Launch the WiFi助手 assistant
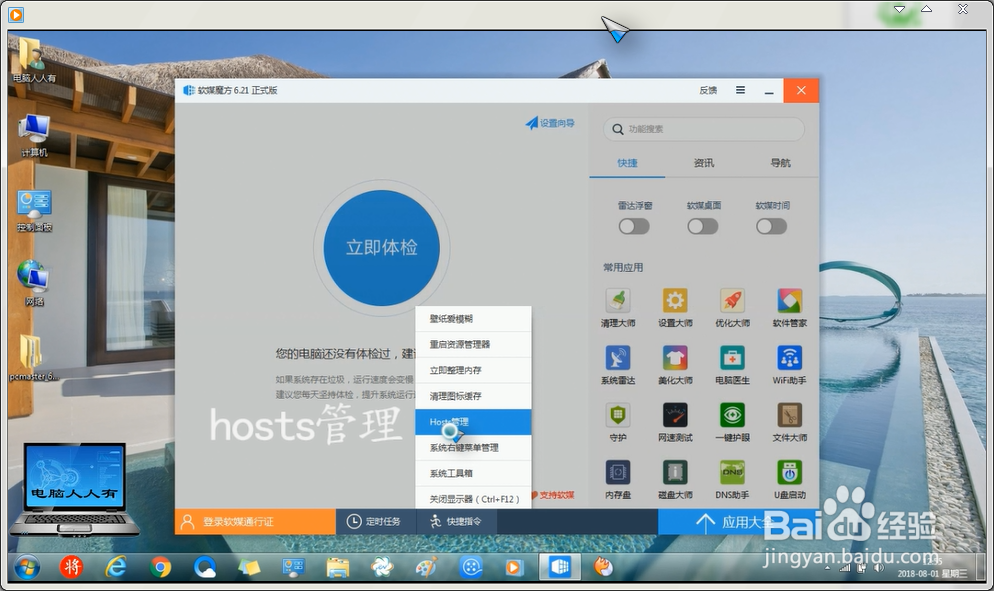Image resolution: width=994 pixels, height=591 pixels. tap(789, 365)
